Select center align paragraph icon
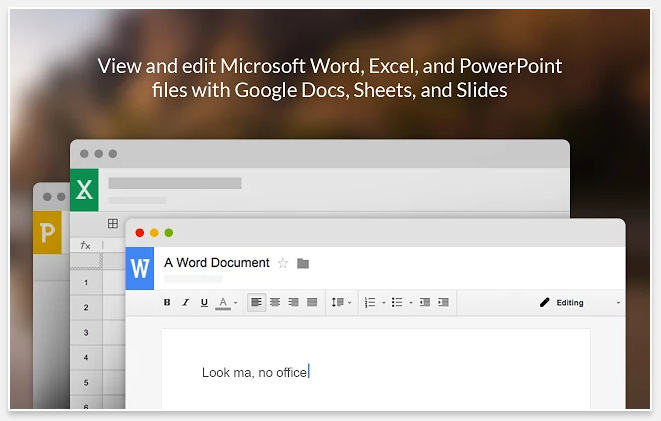The image size is (661, 421). (x=275, y=302)
